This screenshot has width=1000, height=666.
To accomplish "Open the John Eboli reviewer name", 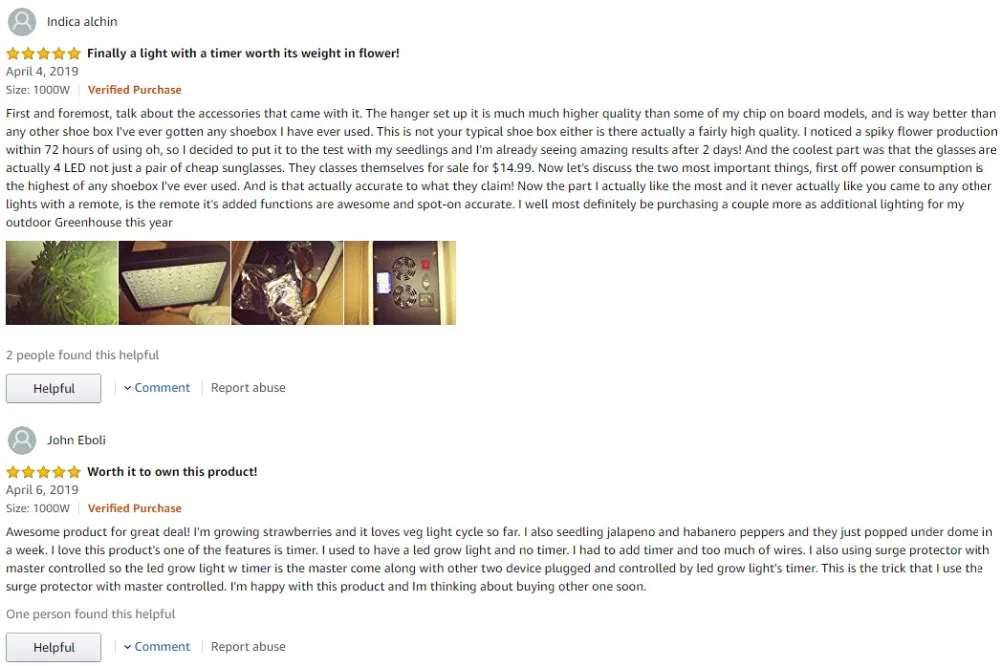I will point(77,440).
